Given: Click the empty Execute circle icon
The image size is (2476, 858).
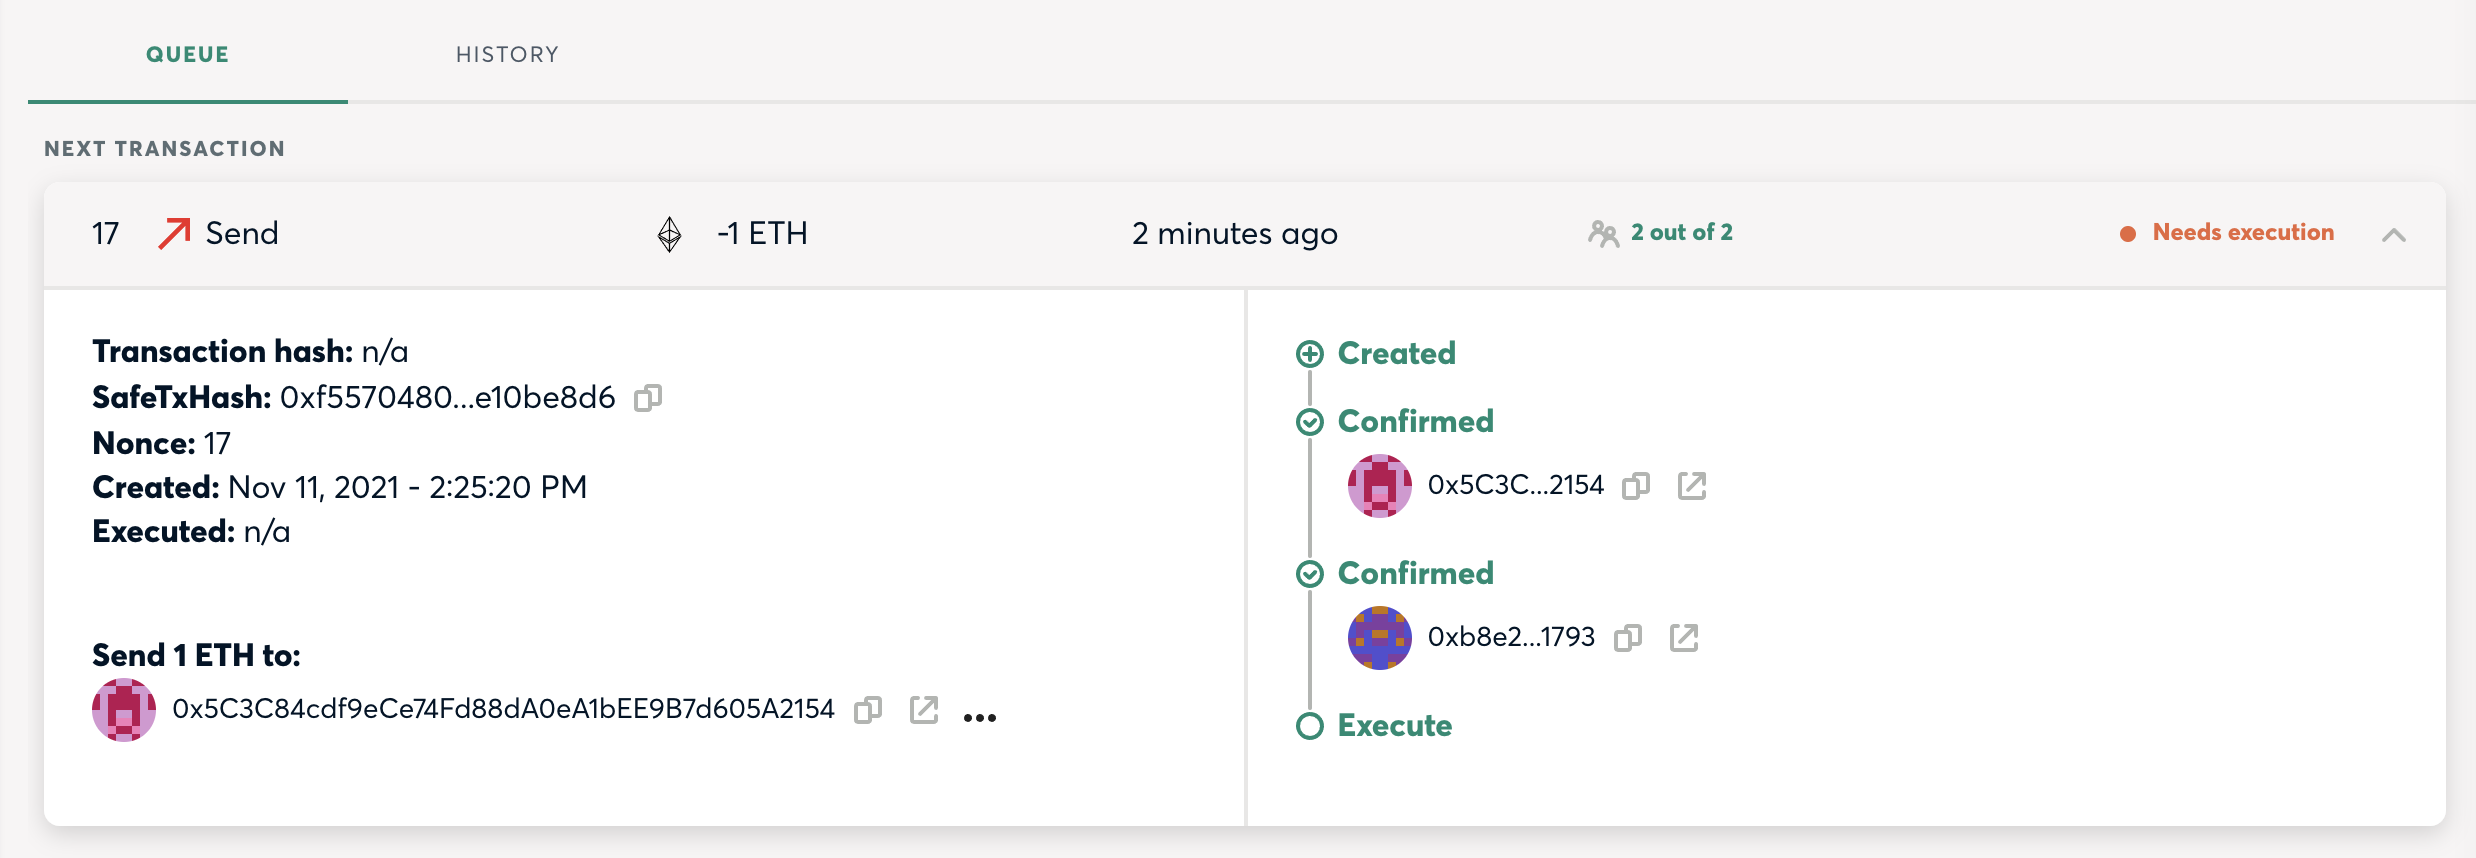Looking at the screenshot, I should coord(1310,726).
